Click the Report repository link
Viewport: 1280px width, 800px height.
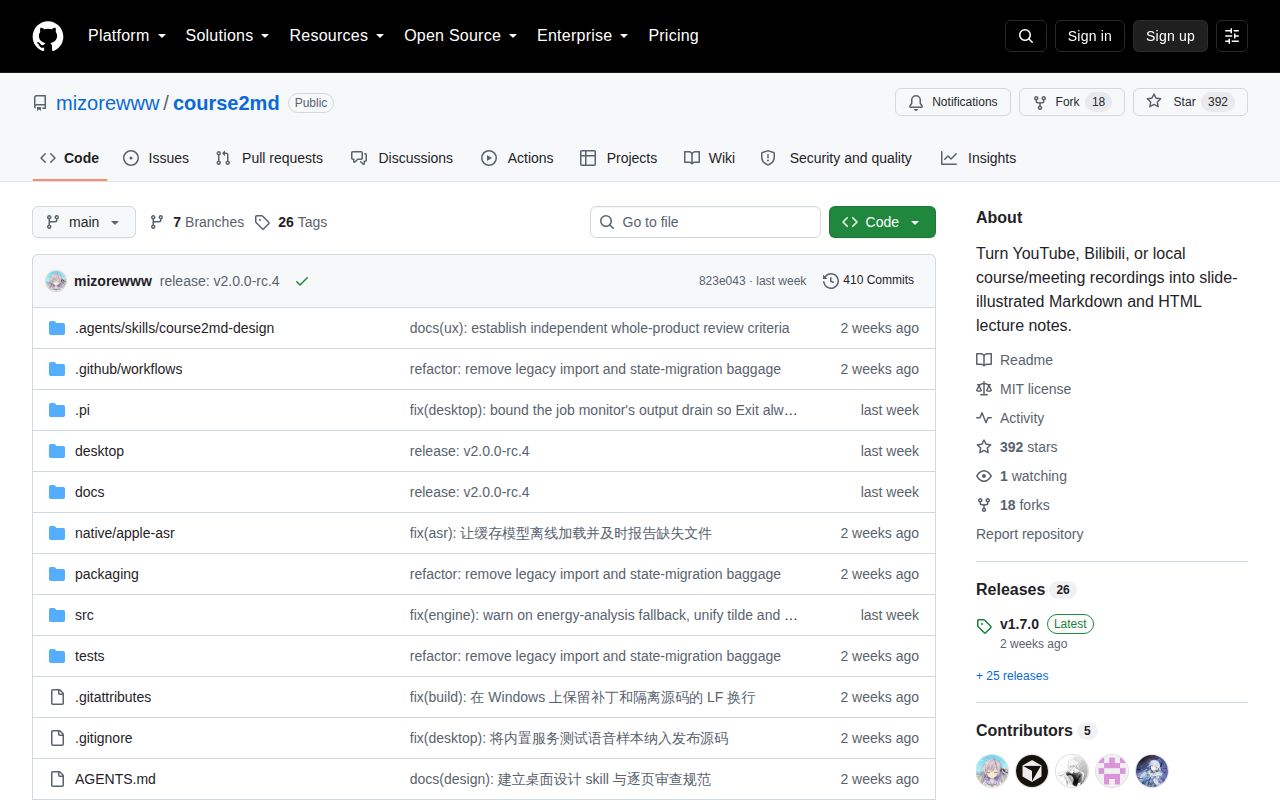1030,534
